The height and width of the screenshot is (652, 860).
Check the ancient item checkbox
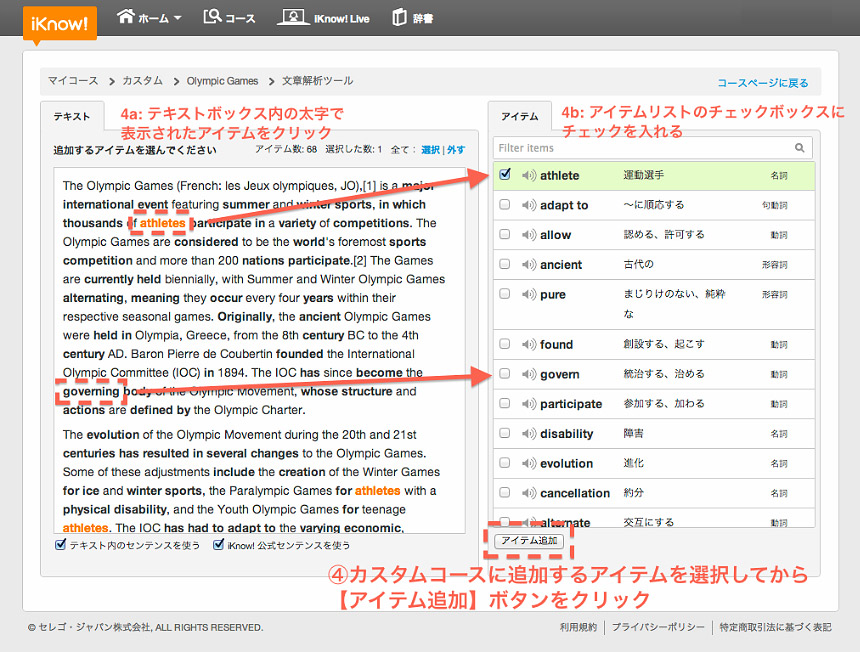click(505, 264)
